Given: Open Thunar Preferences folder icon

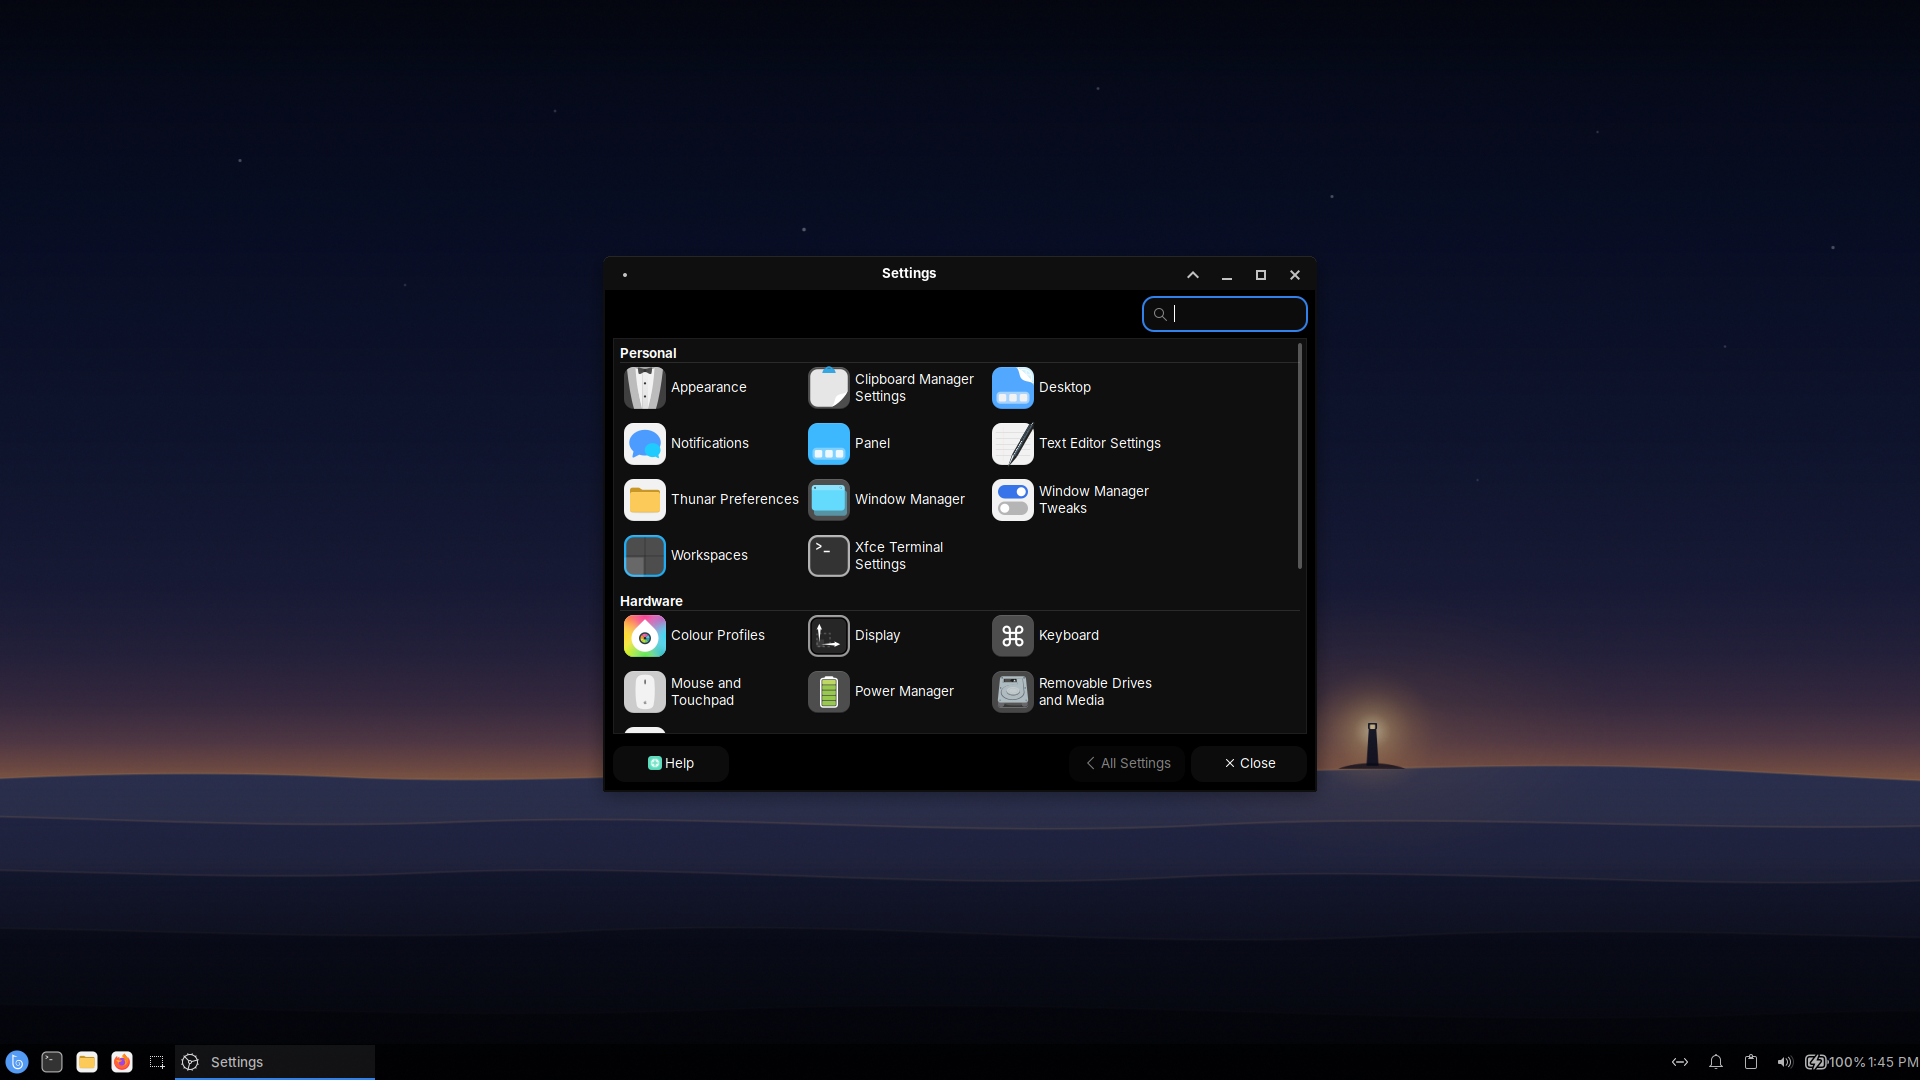Looking at the screenshot, I should (644, 500).
